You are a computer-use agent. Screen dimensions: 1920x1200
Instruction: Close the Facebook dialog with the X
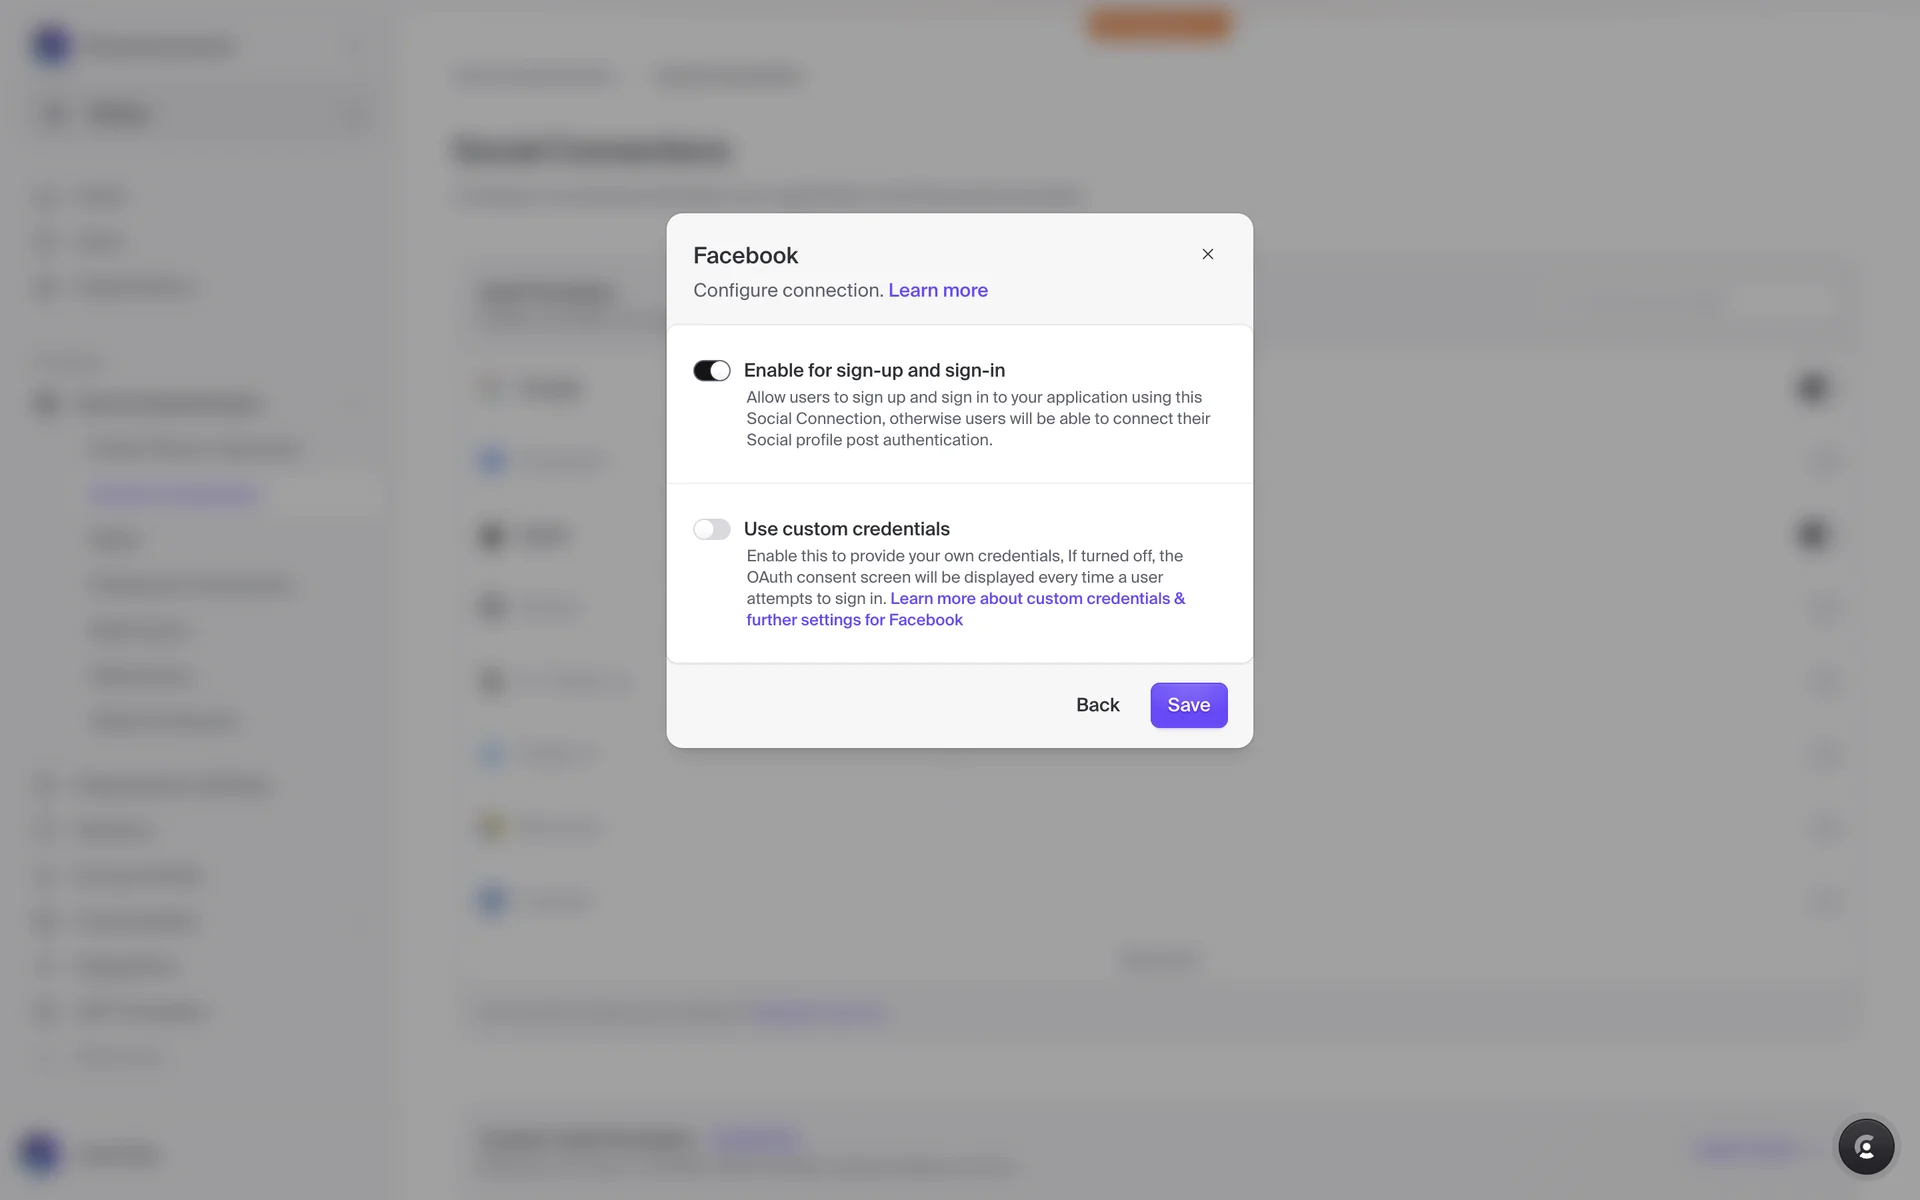click(x=1207, y=254)
